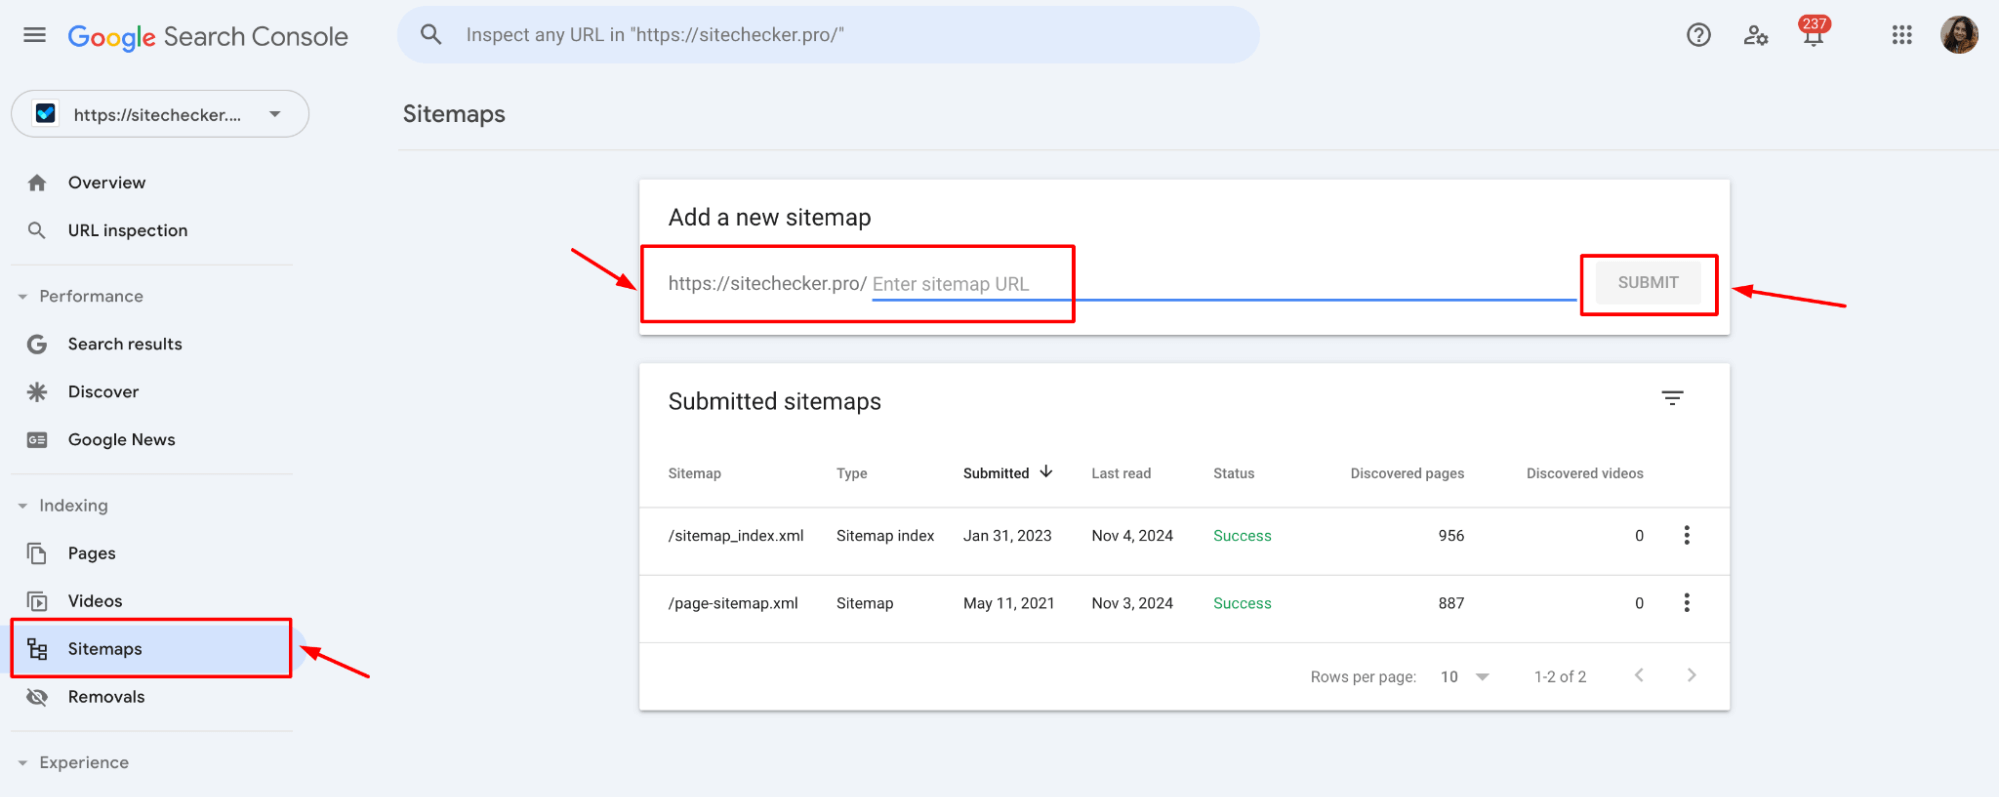Click the Search results Google G icon
Viewport: 1999px width, 798px height.
(37, 344)
